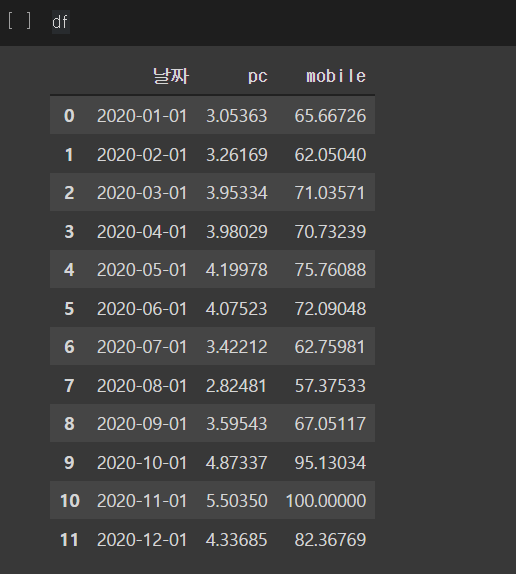Click row index 2
Screen dimensions: 516x574
(69, 193)
